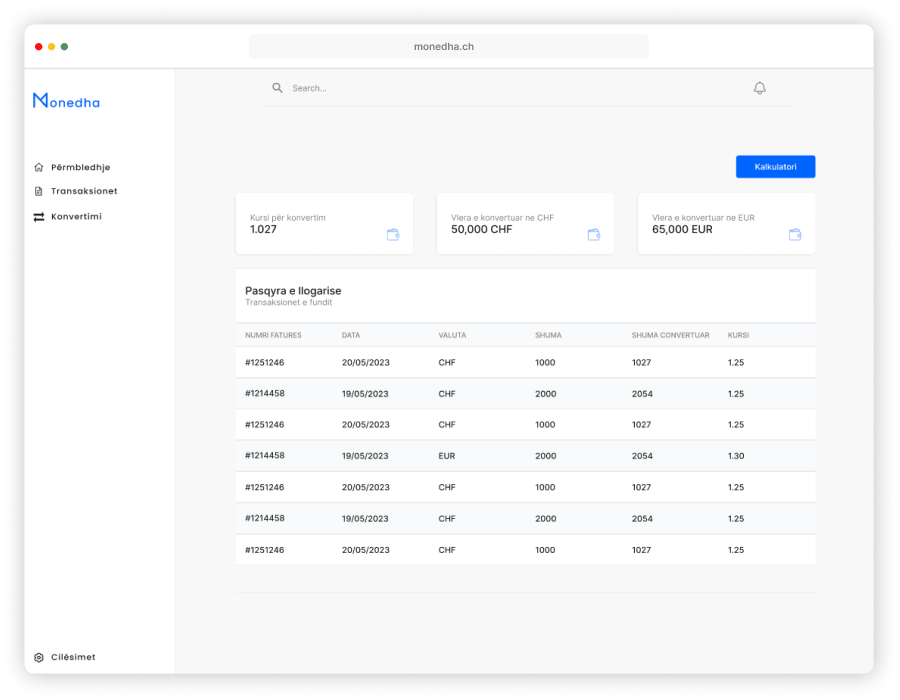This screenshot has height=700, width=900.
Task: Click the Monedha logo
Action: (x=66, y=101)
